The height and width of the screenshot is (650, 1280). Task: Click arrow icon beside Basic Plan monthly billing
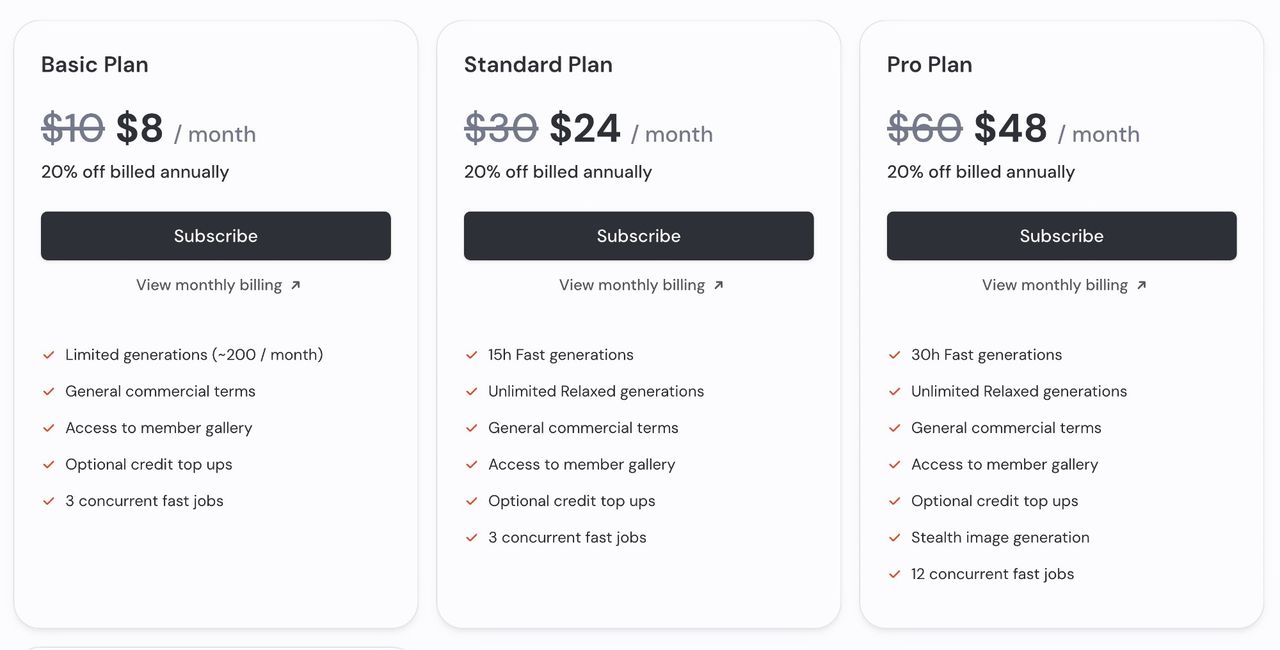[x=296, y=285]
